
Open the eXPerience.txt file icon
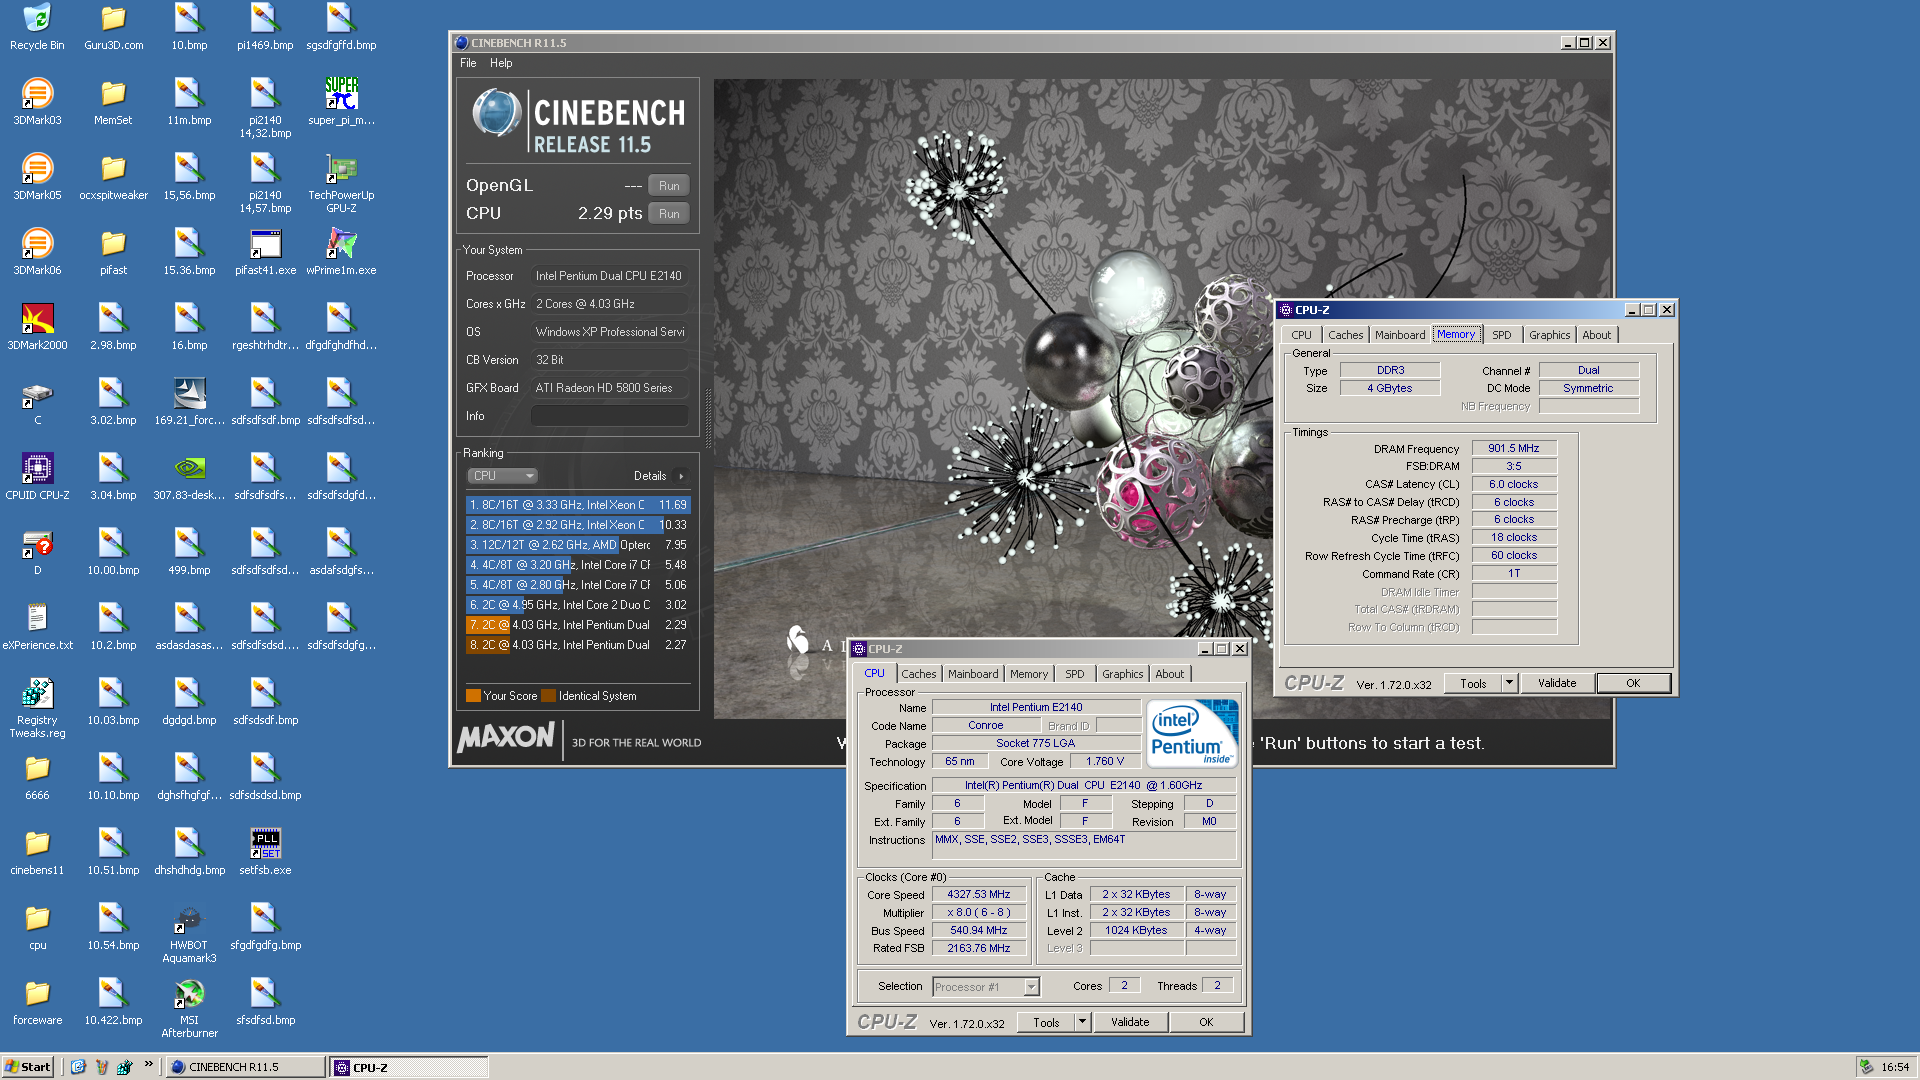tap(37, 627)
